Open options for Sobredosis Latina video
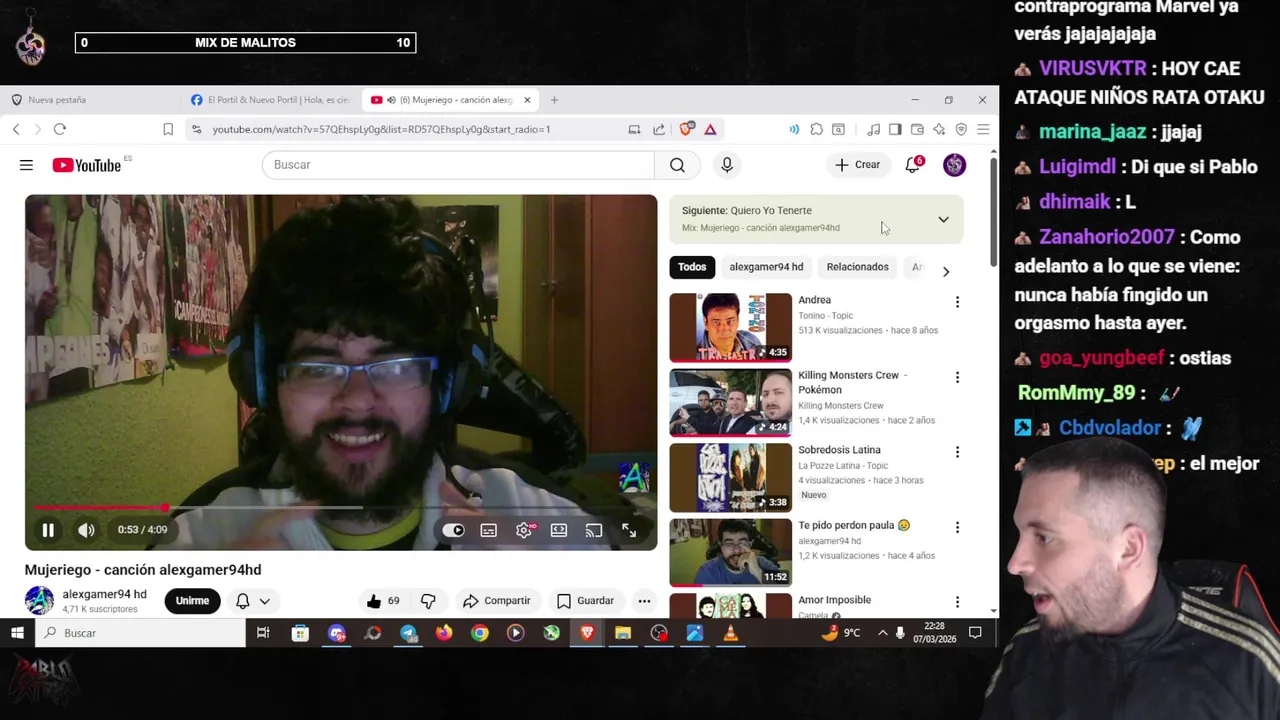The height and width of the screenshot is (720, 1280). [957, 452]
